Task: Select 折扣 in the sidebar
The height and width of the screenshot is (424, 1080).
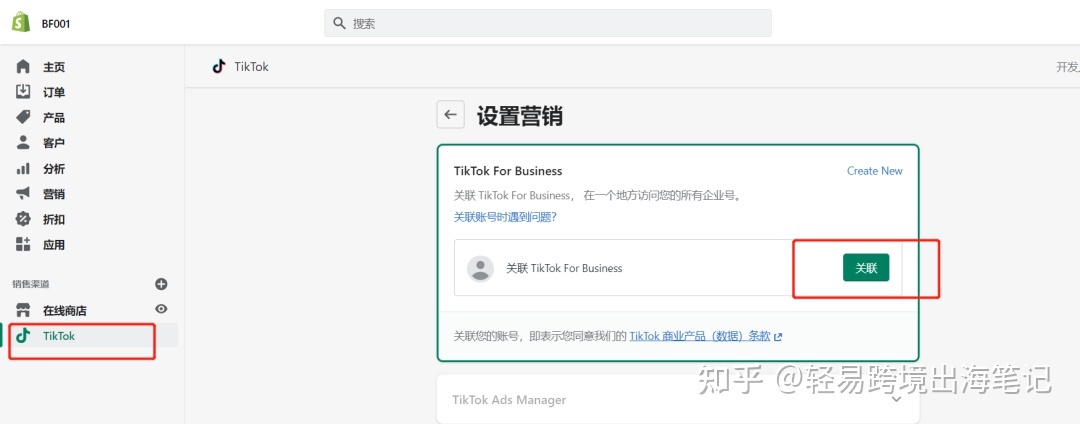Action: pyautogui.click(x=54, y=220)
